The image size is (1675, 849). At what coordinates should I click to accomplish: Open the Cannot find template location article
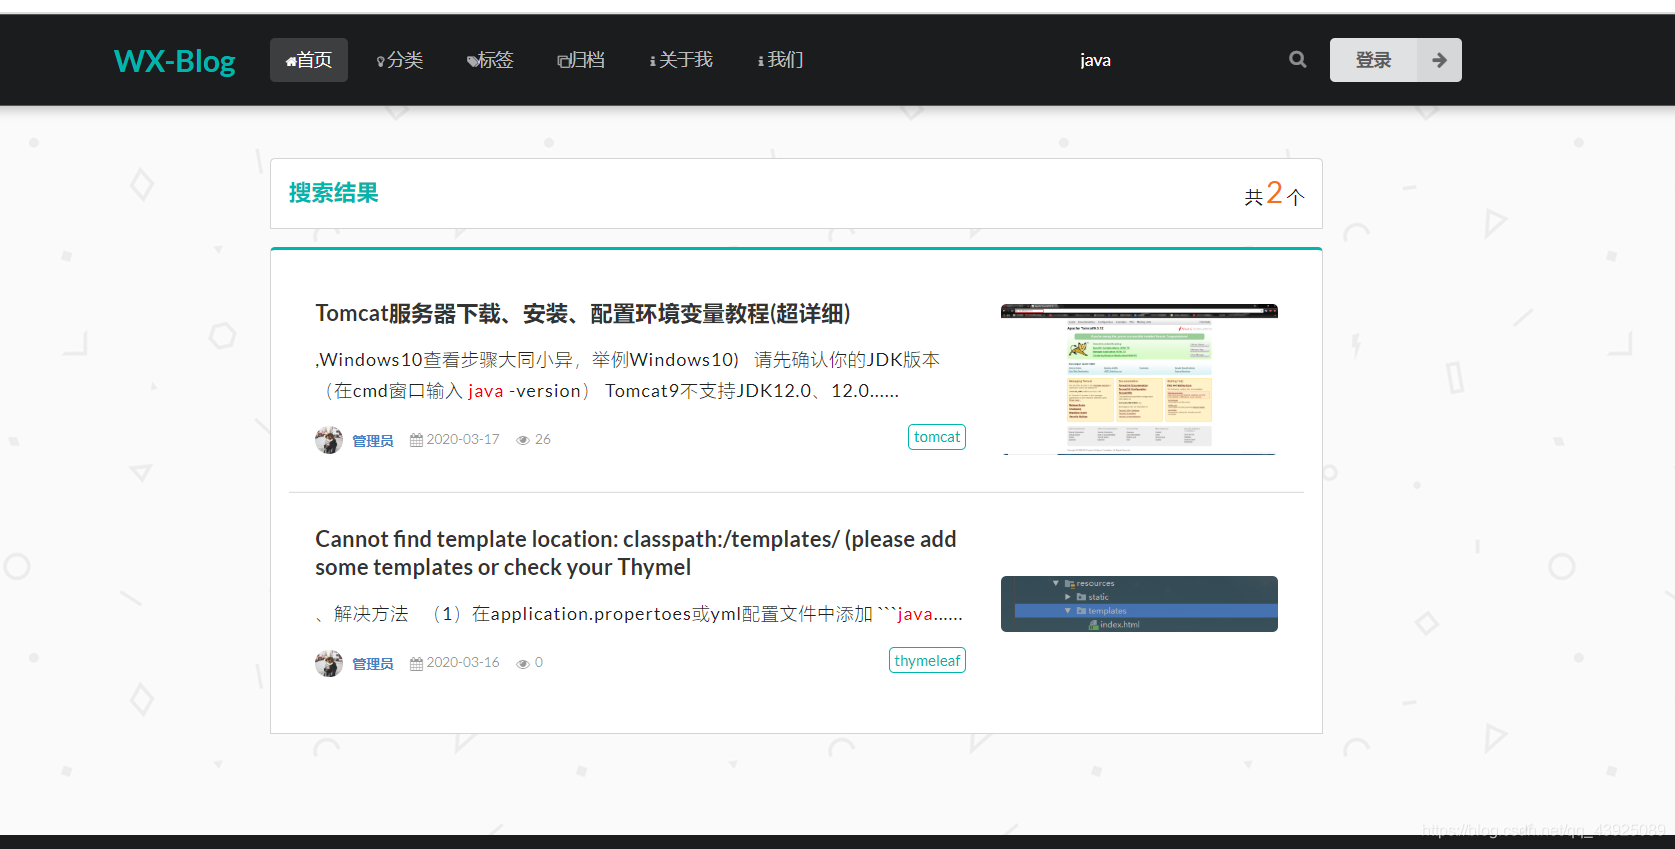636,553
